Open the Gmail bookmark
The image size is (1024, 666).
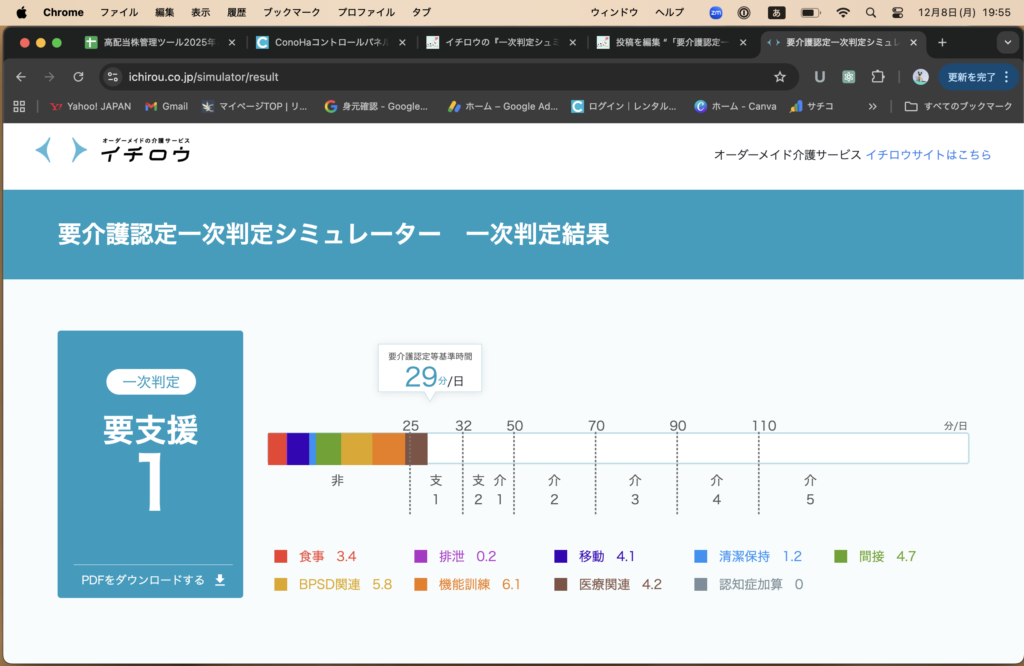pyautogui.click(x=166, y=106)
